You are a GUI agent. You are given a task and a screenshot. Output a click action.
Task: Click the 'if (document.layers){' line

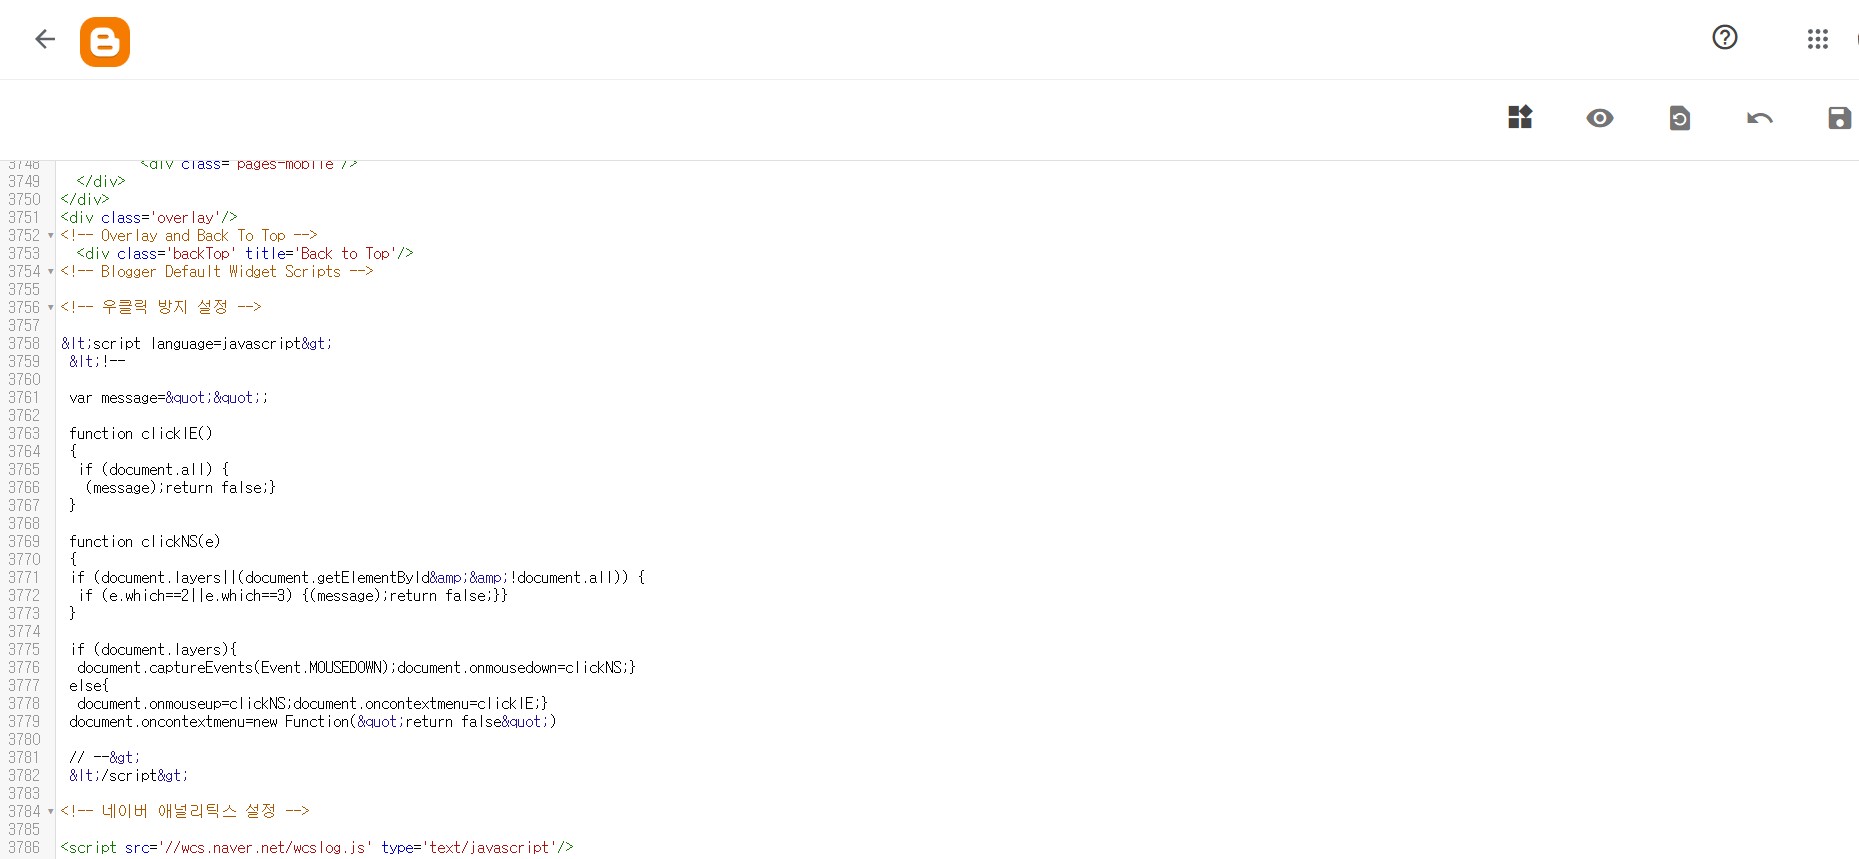pyautogui.click(x=154, y=650)
